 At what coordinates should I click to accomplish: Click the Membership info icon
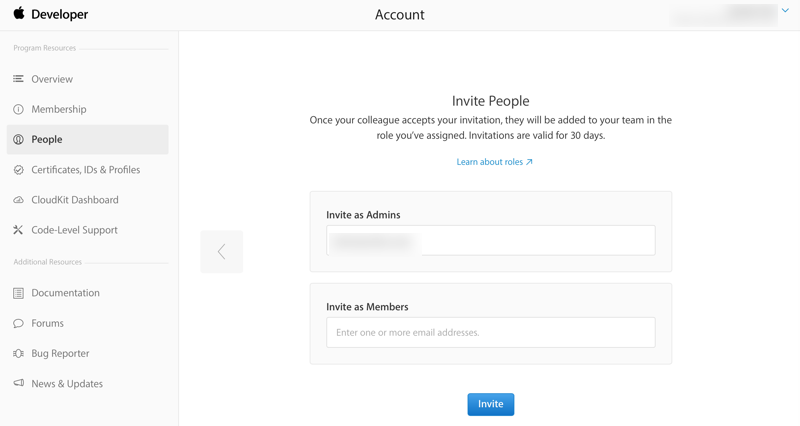(18, 109)
